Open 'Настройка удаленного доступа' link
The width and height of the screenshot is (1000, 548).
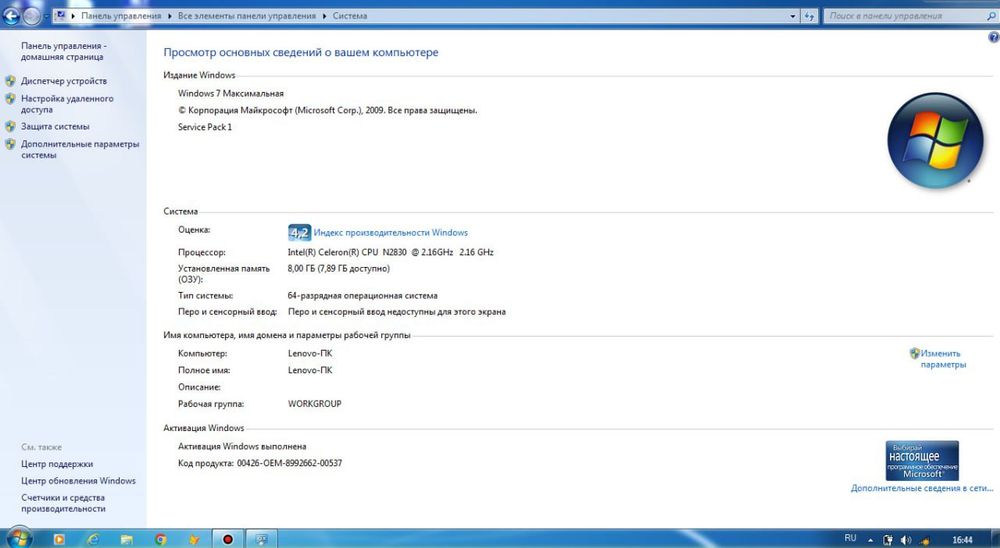pyautogui.click(x=67, y=104)
